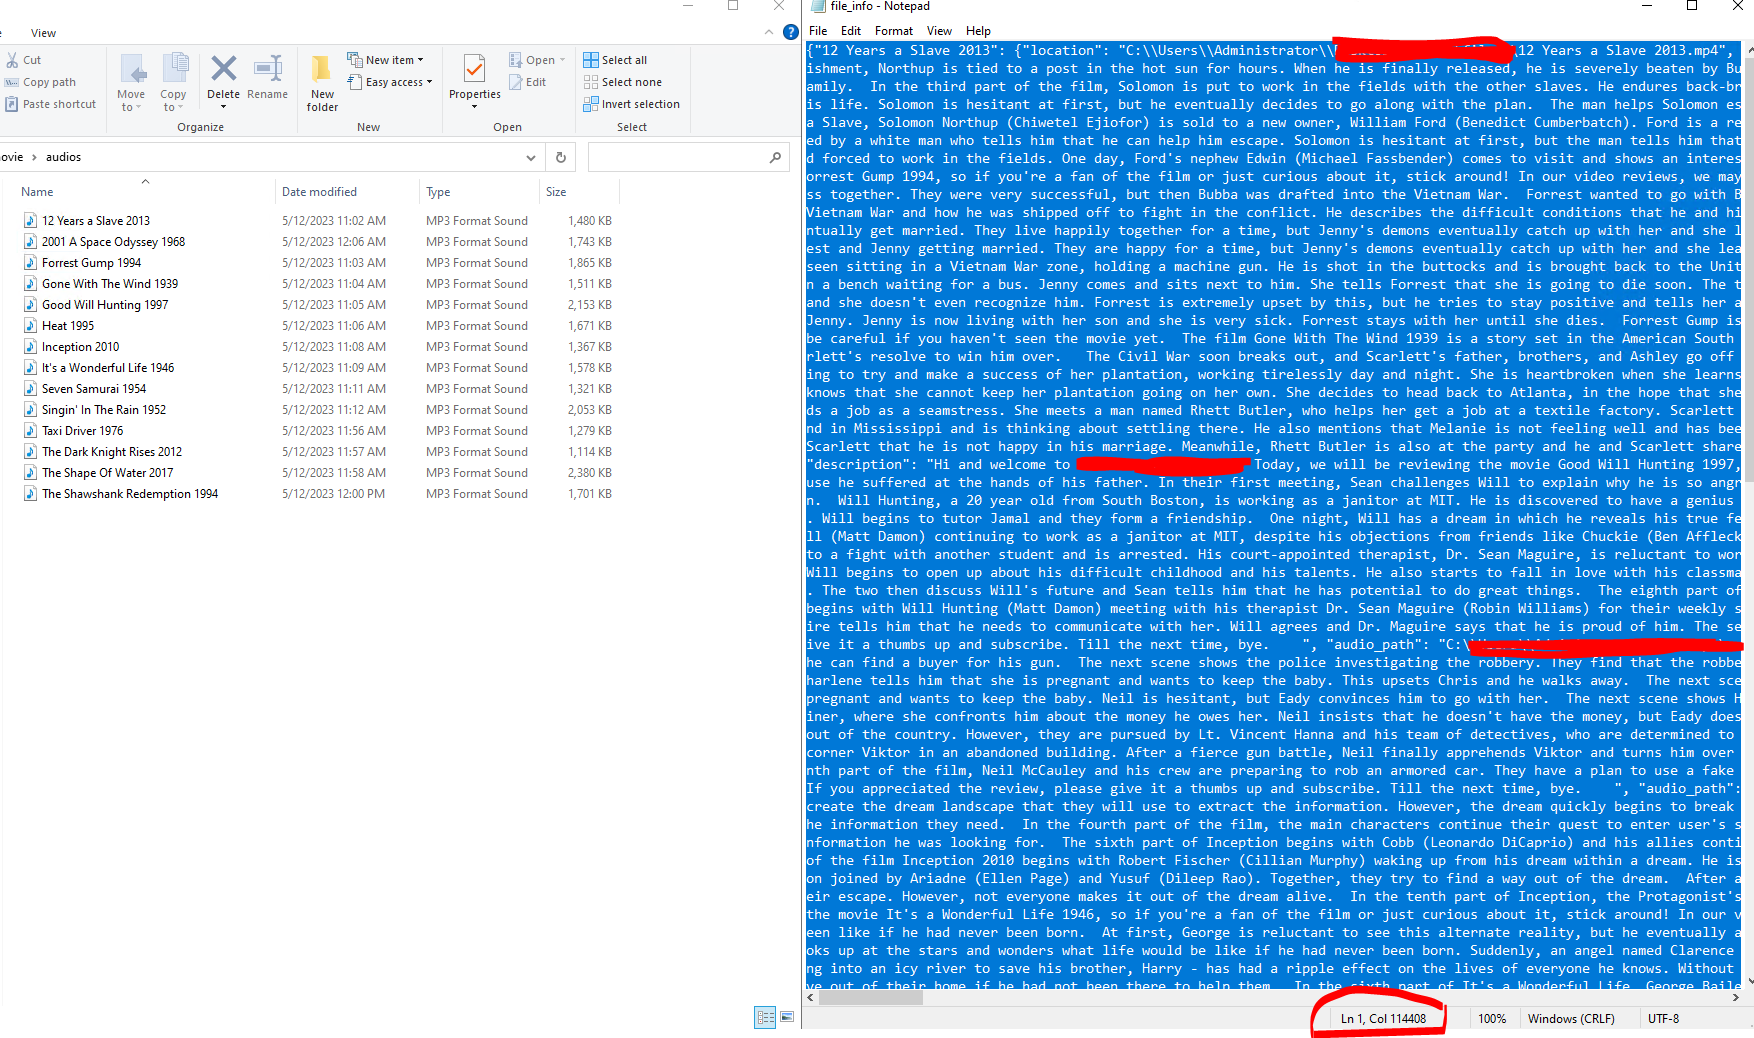Click the Rename icon

click(268, 68)
